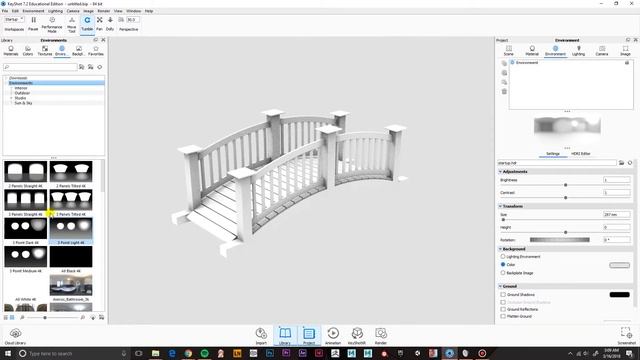
Task: Select the Dolly camera tool
Action: coord(110,23)
